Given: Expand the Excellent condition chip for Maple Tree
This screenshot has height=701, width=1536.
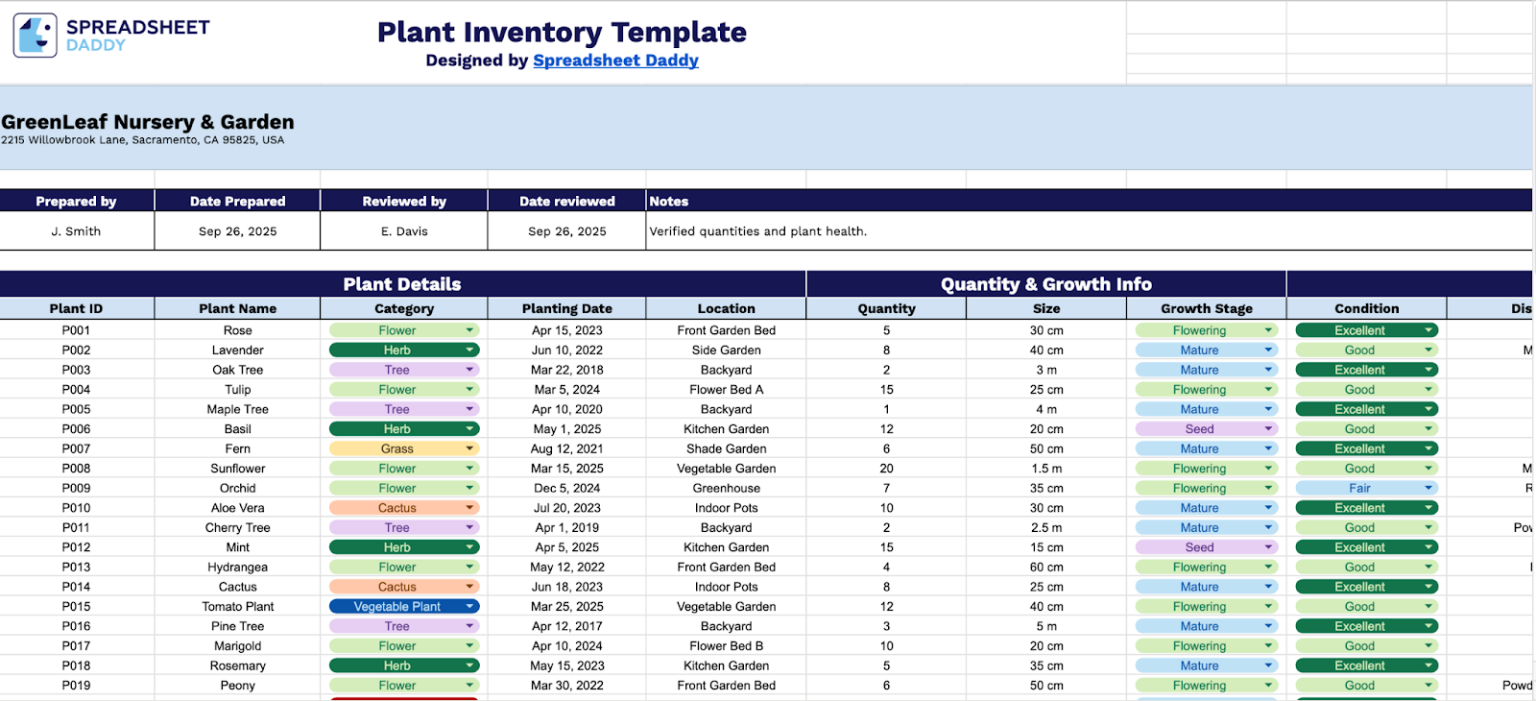Looking at the screenshot, I should [1430, 408].
